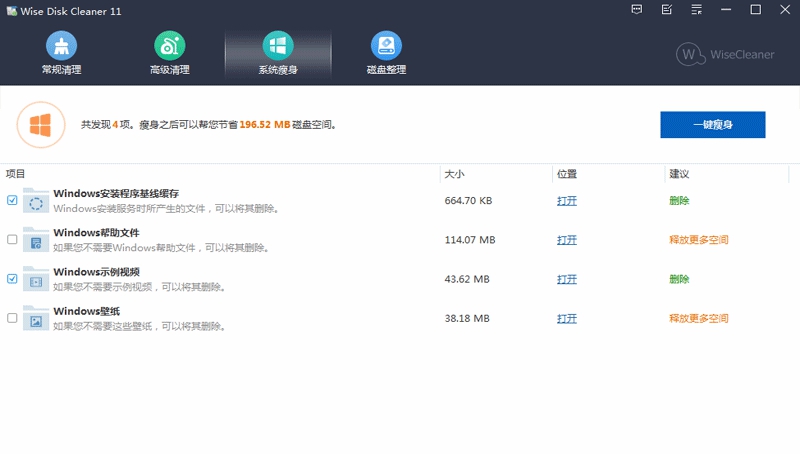Click 释放更多空间 suggestion for Windows帮助文件
Viewport: 800px width, 454px height.
pos(698,240)
